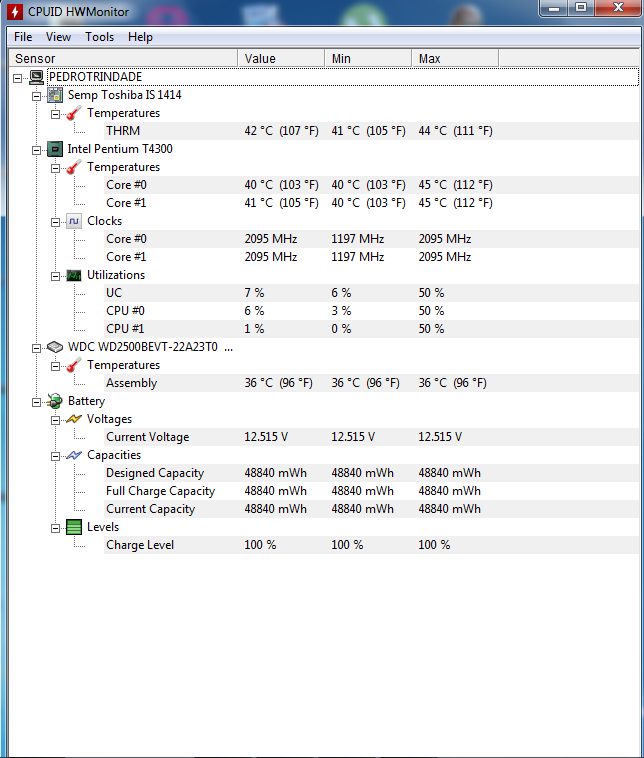644x758 pixels.
Task: Click the Value column header
Action: (281, 58)
